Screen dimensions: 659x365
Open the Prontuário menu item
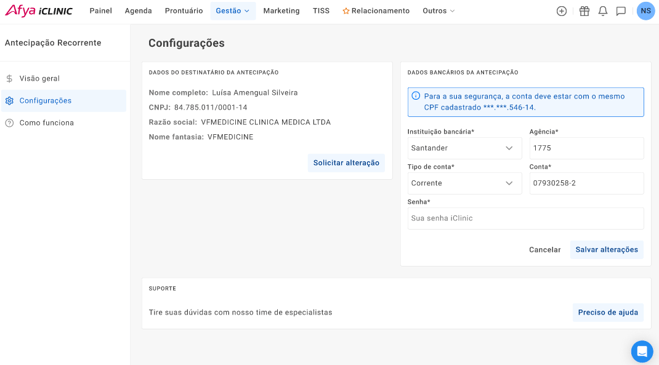184,11
